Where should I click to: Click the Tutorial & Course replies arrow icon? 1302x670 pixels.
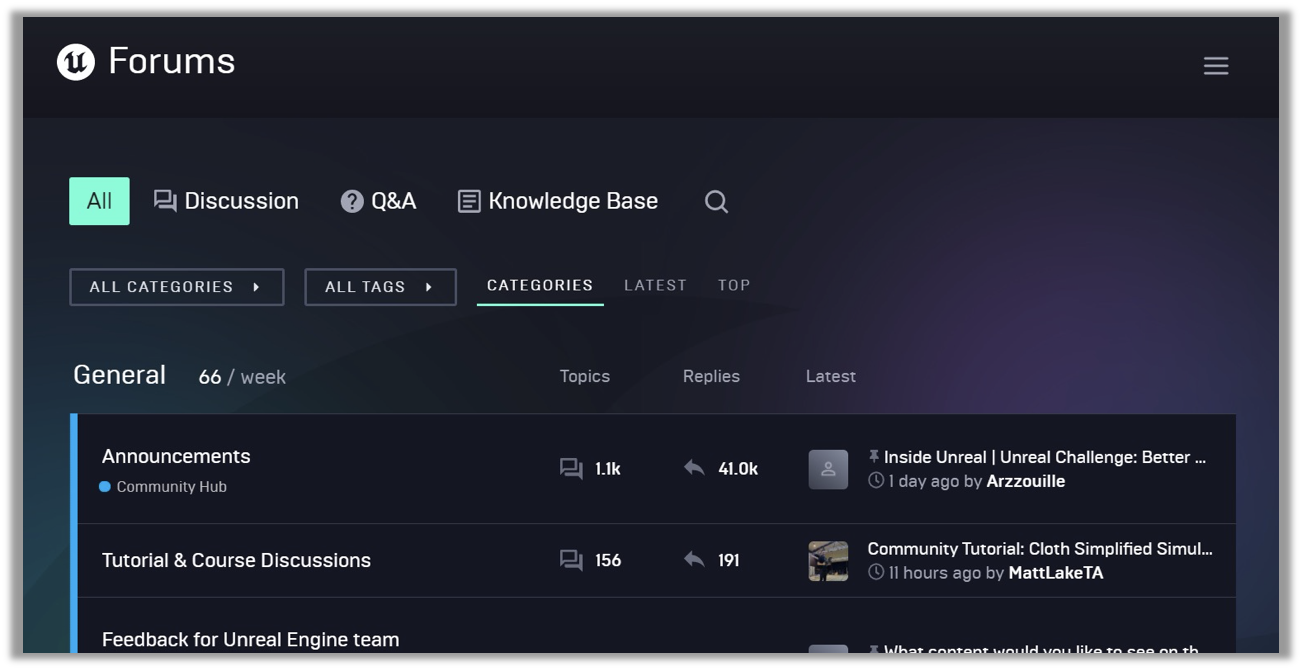(x=694, y=560)
